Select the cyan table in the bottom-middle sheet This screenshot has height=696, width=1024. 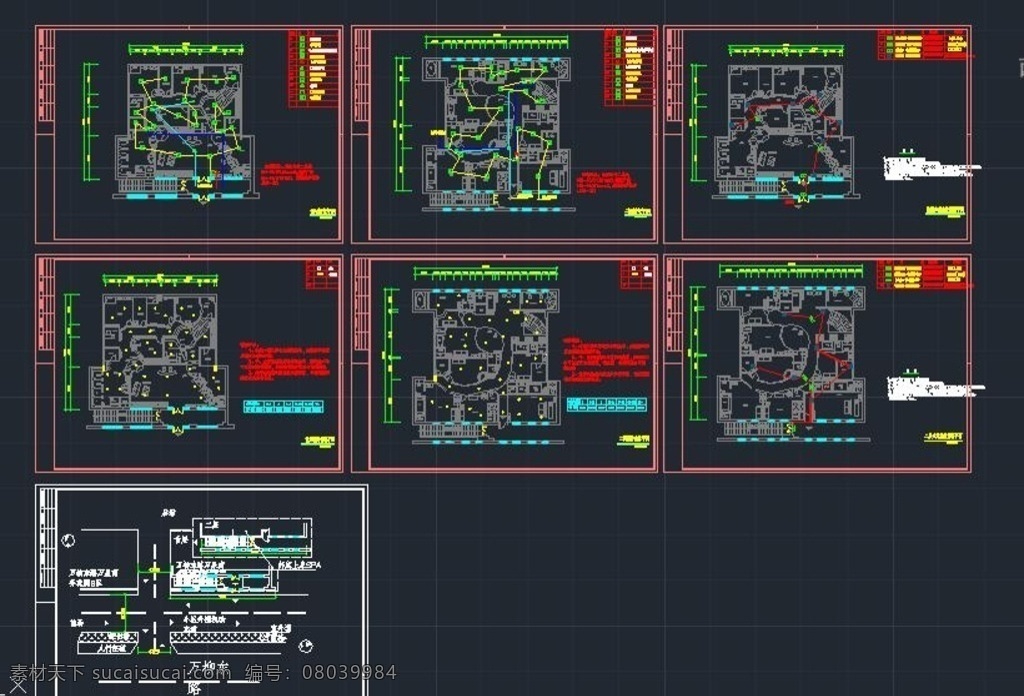607,404
